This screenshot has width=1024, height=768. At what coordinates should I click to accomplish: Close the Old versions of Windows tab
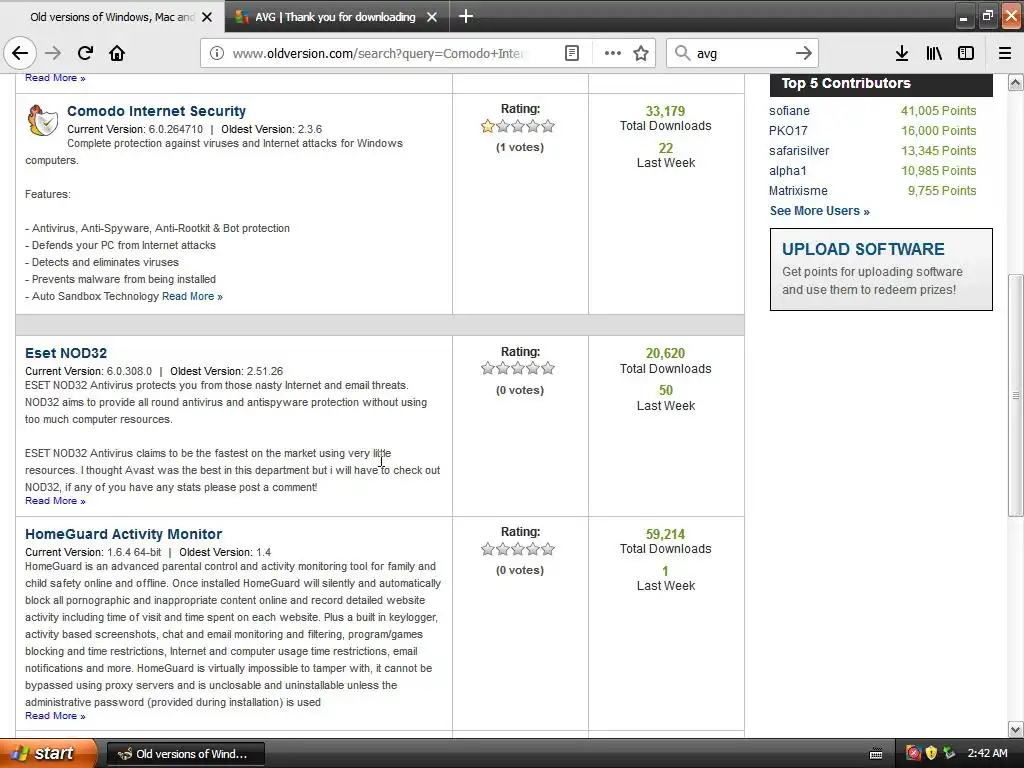pyautogui.click(x=207, y=17)
